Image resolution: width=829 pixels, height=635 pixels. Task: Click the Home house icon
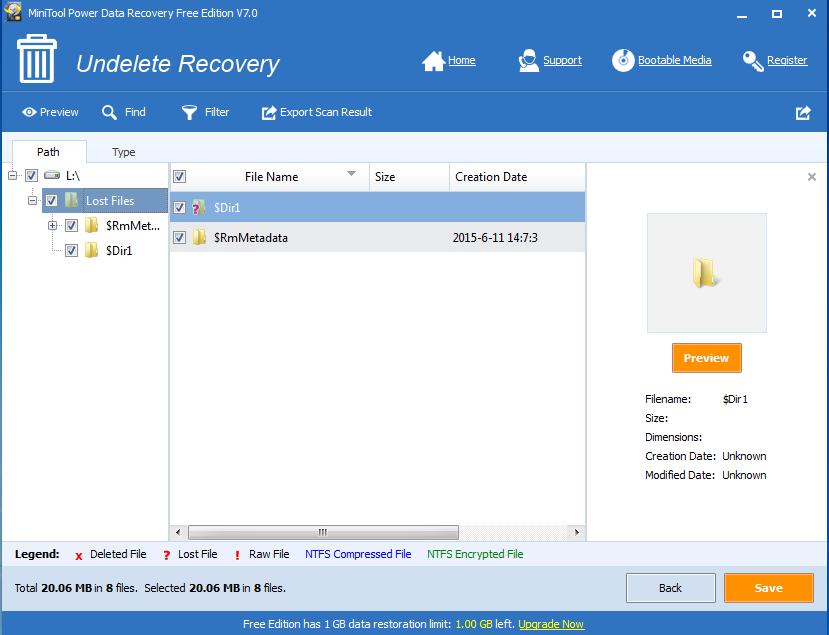(434, 61)
